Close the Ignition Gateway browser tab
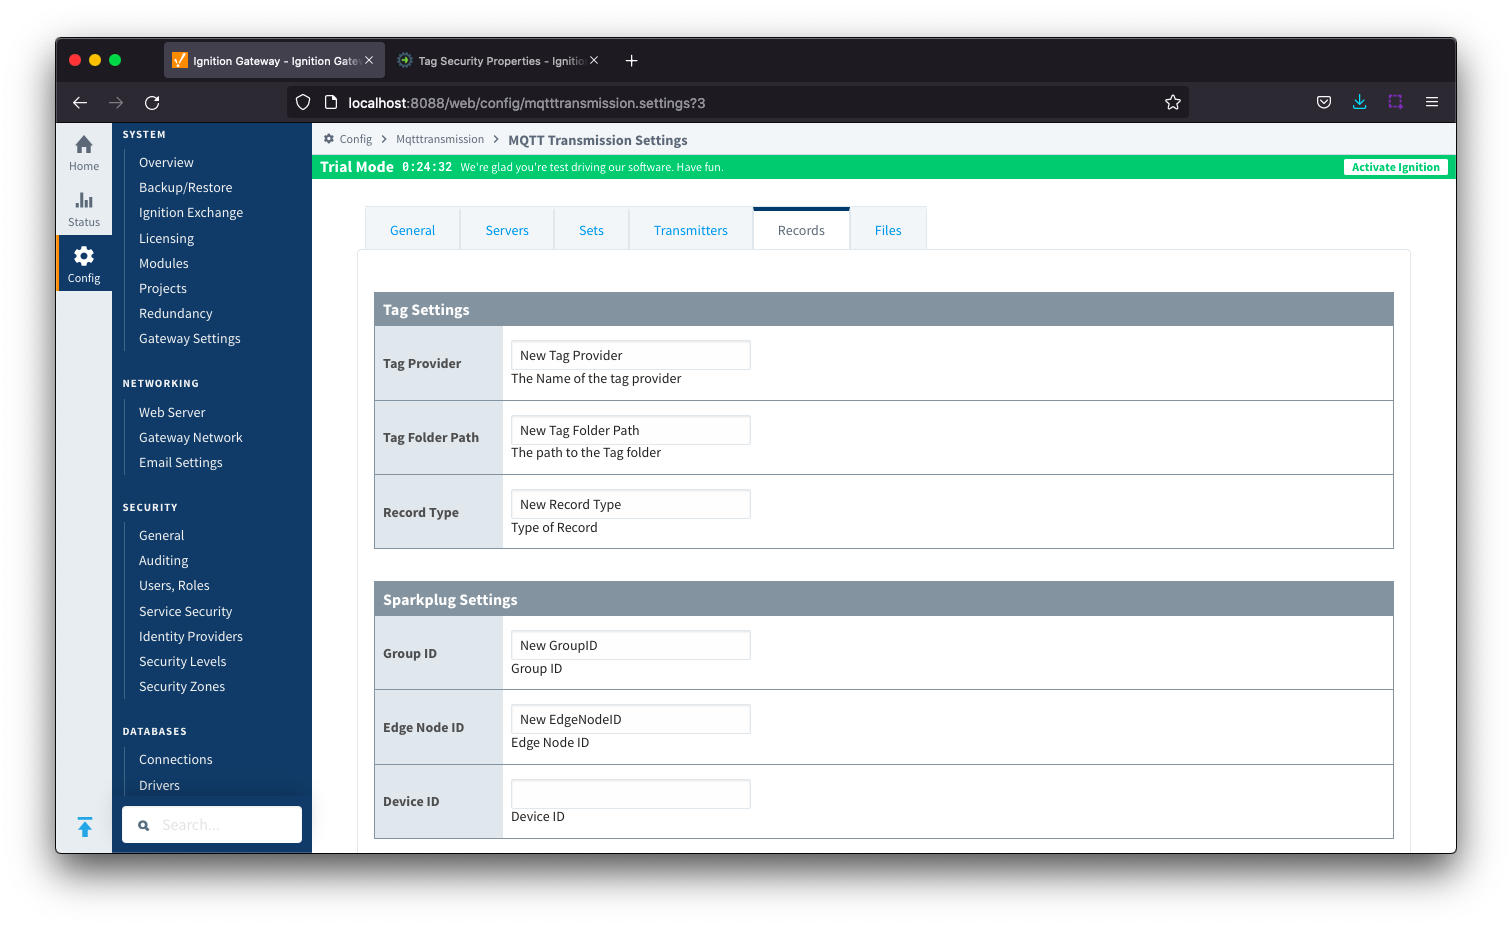This screenshot has height=927, width=1512. coord(369,61)
